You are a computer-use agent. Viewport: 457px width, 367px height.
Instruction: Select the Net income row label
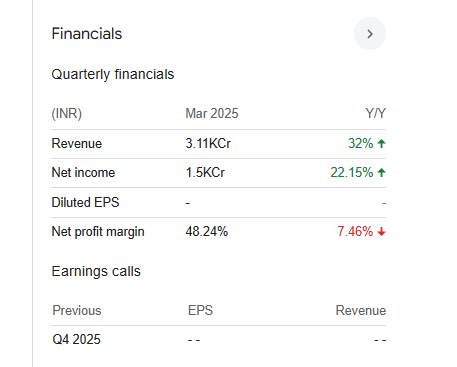point(83,172)
